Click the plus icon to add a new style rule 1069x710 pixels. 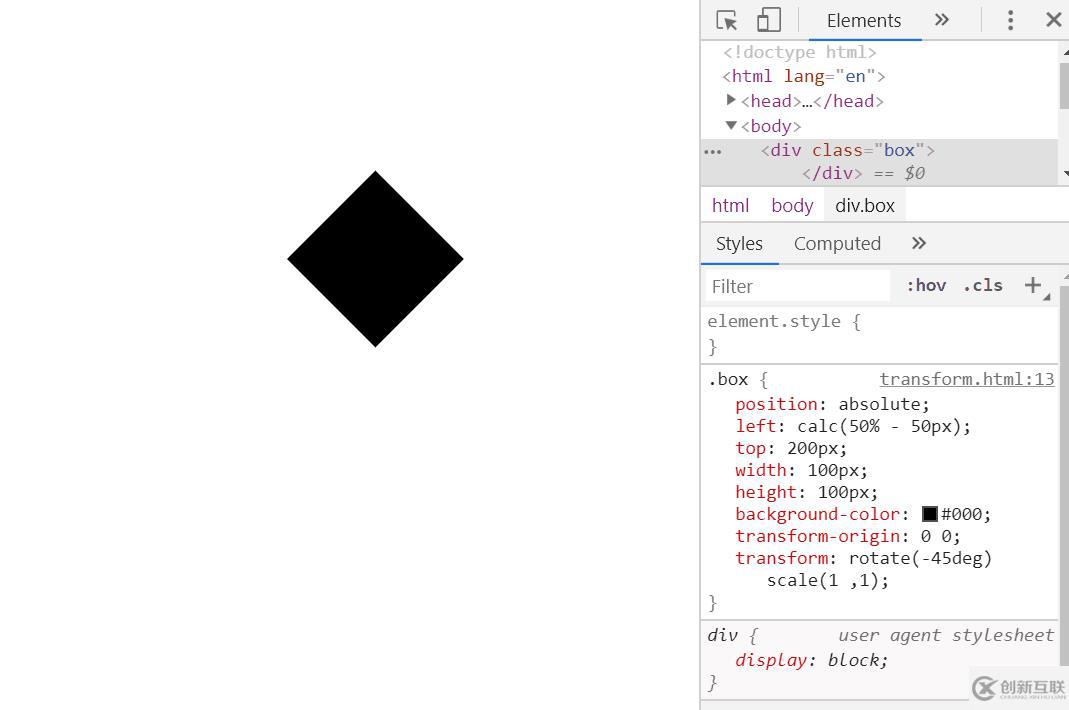click(1033, 285)
